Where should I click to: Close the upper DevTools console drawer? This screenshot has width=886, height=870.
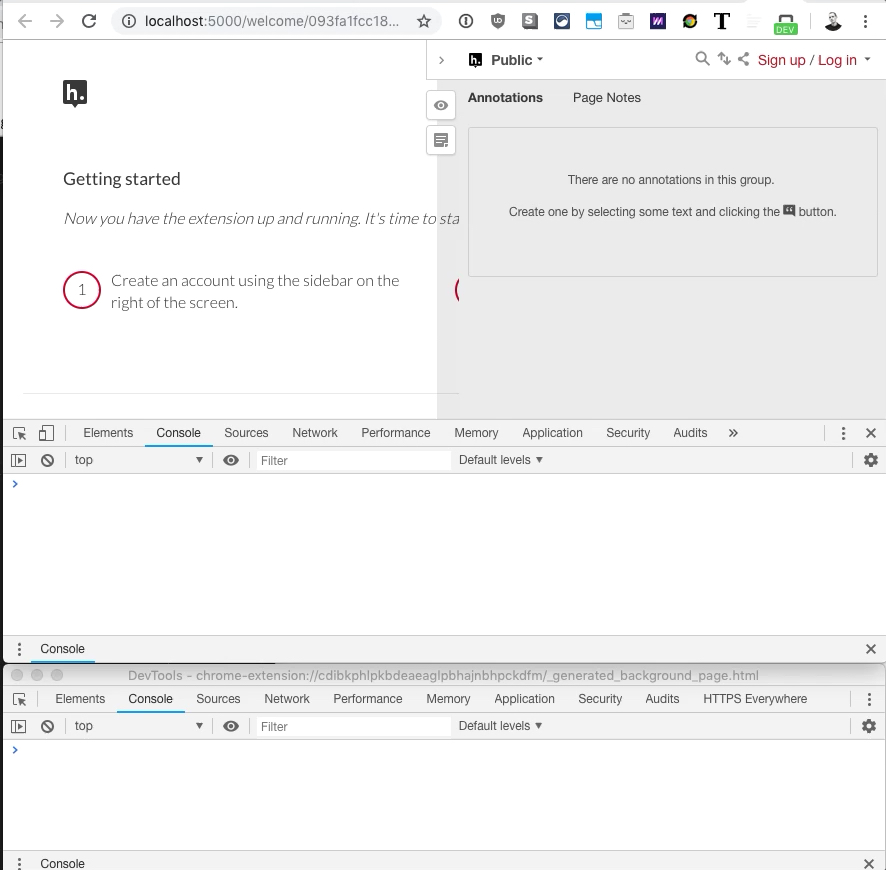tap(871, 649)
